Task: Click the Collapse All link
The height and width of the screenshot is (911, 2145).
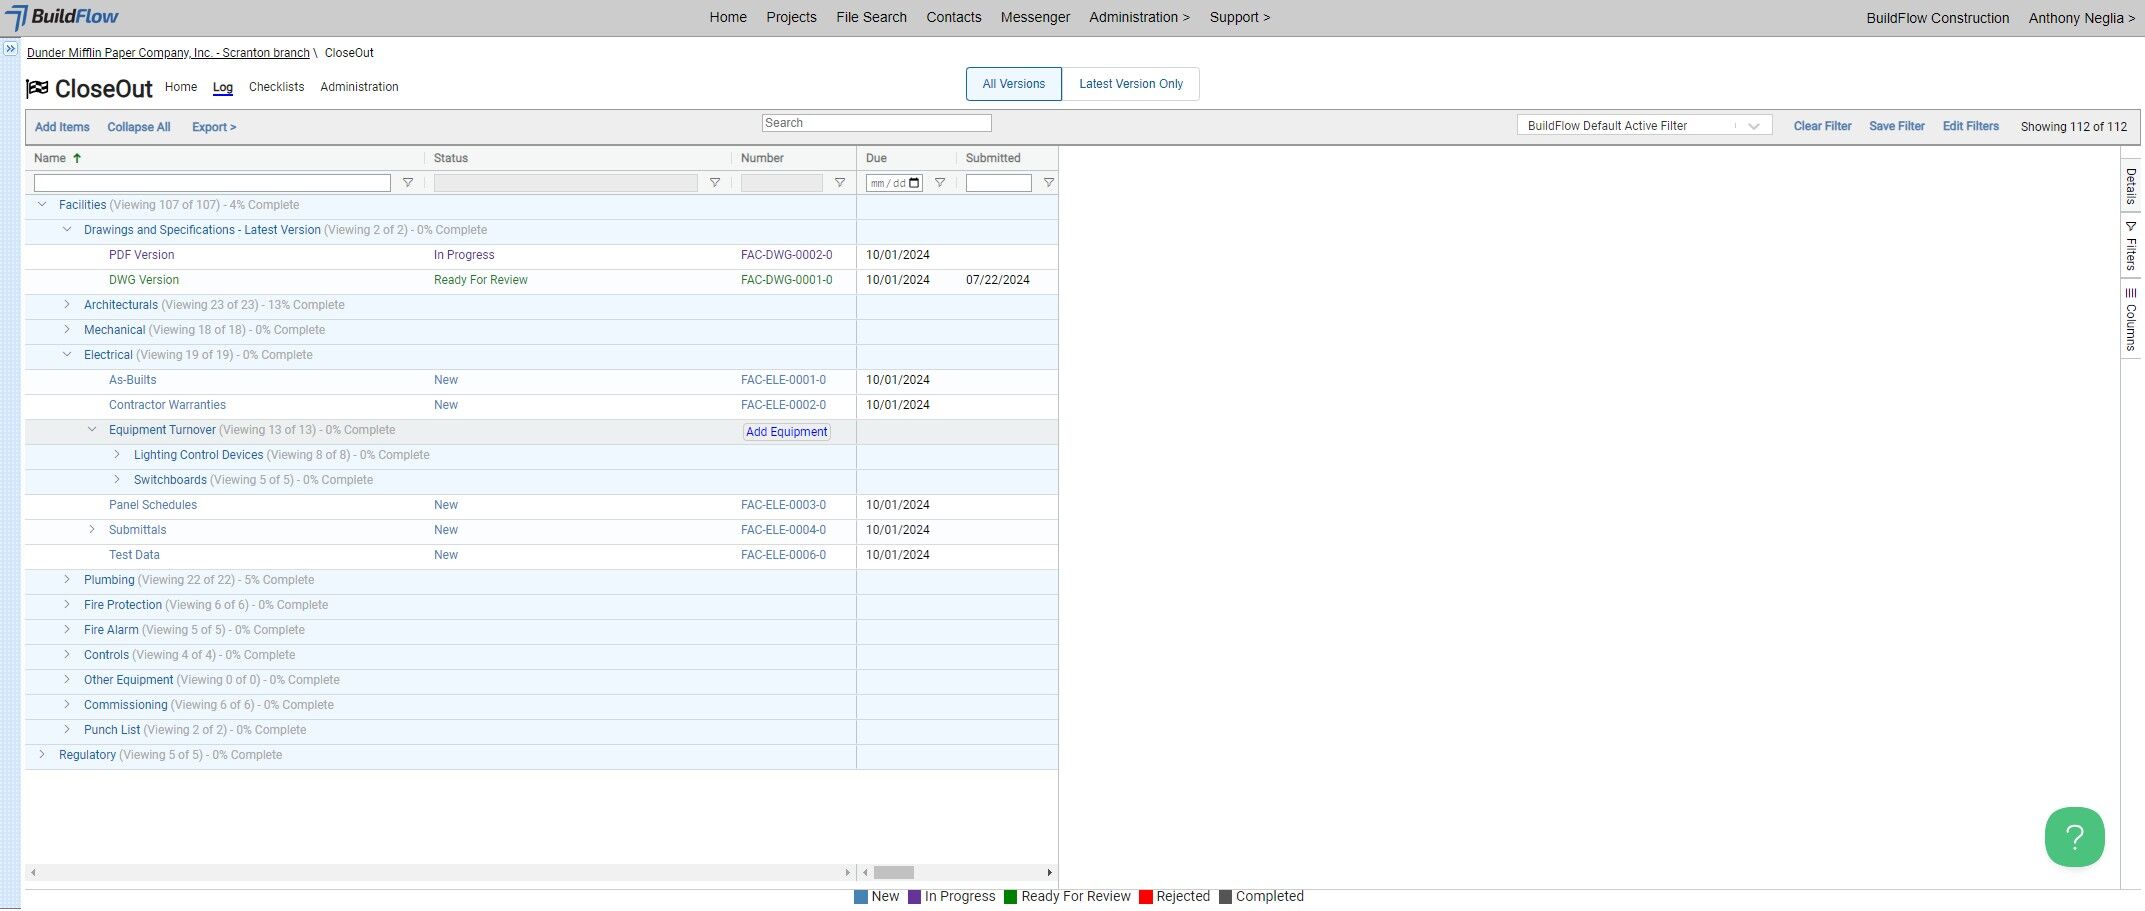Action: (139, 127)
